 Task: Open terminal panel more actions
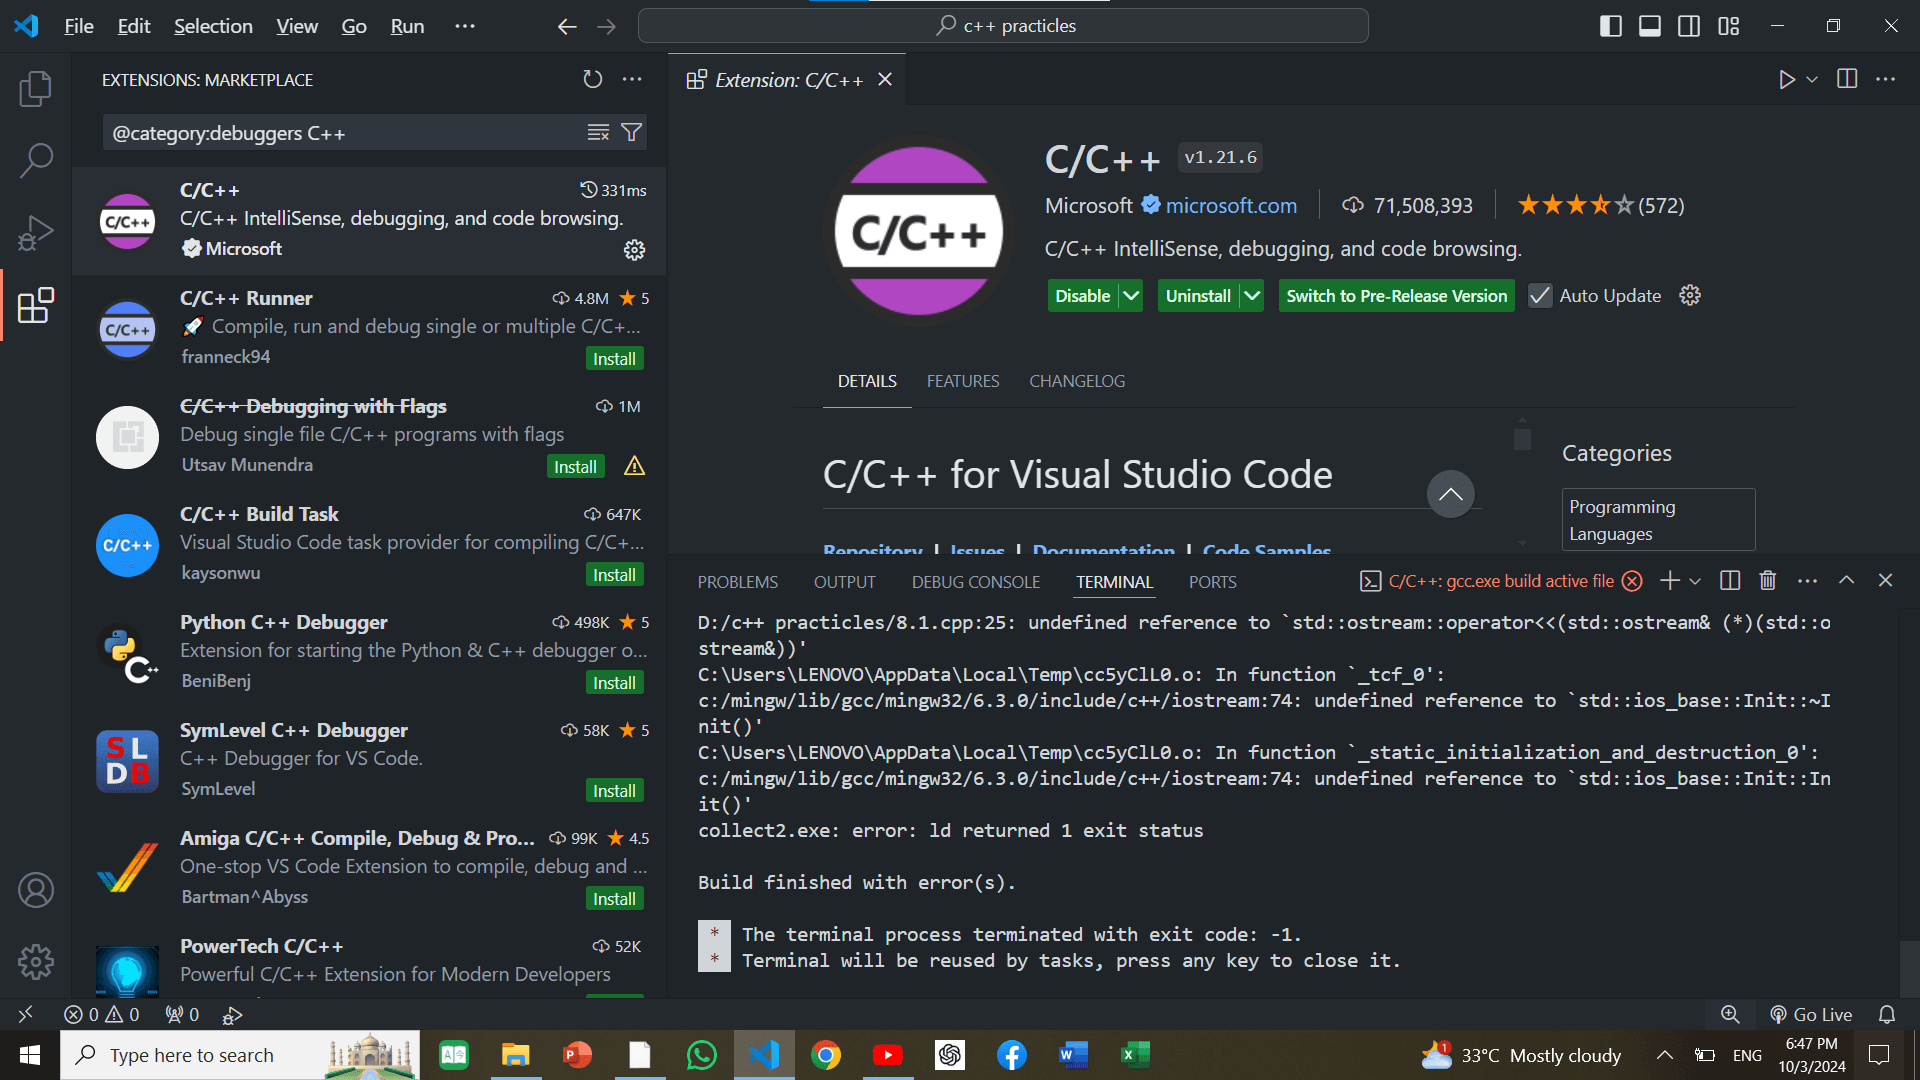pos(1807,581)
